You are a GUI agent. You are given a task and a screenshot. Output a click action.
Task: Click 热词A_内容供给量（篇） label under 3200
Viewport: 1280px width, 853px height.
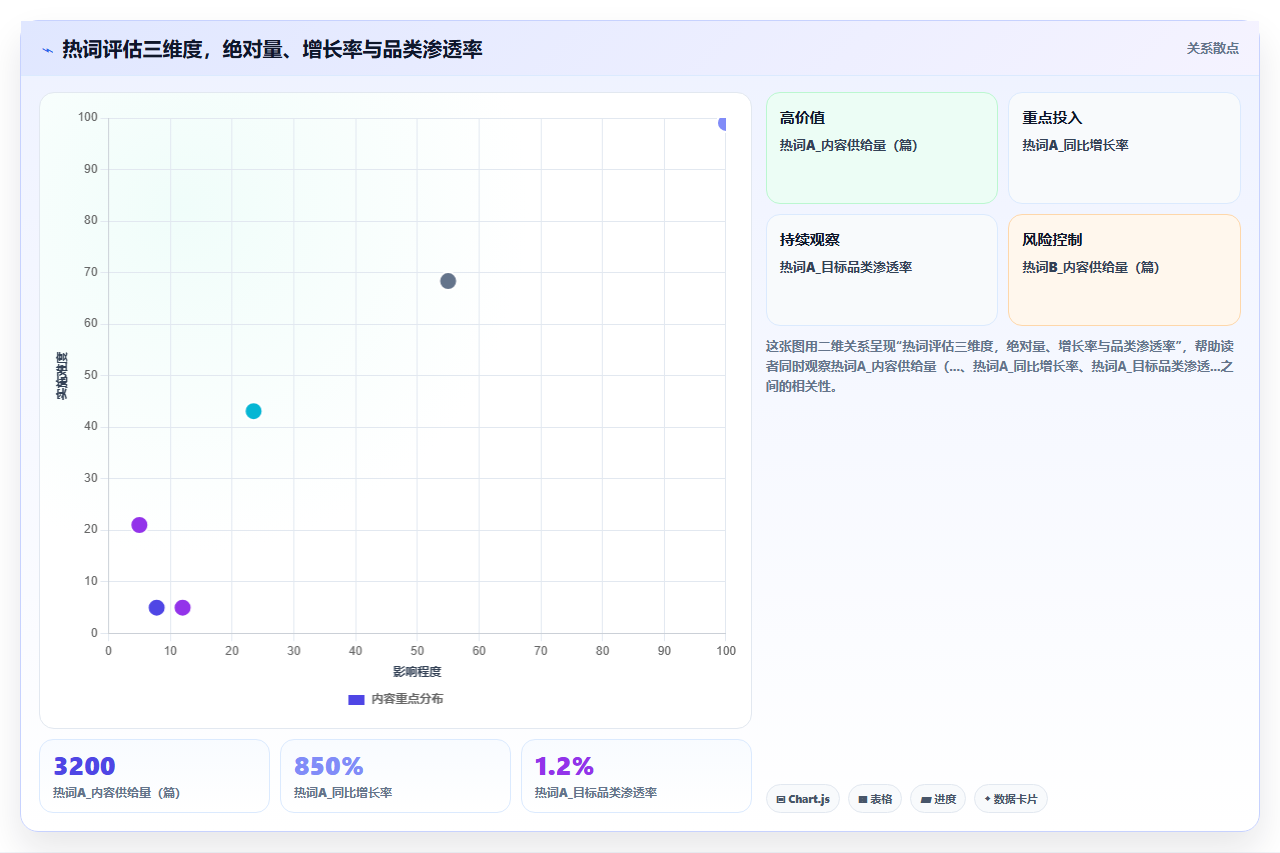[116, 793]
